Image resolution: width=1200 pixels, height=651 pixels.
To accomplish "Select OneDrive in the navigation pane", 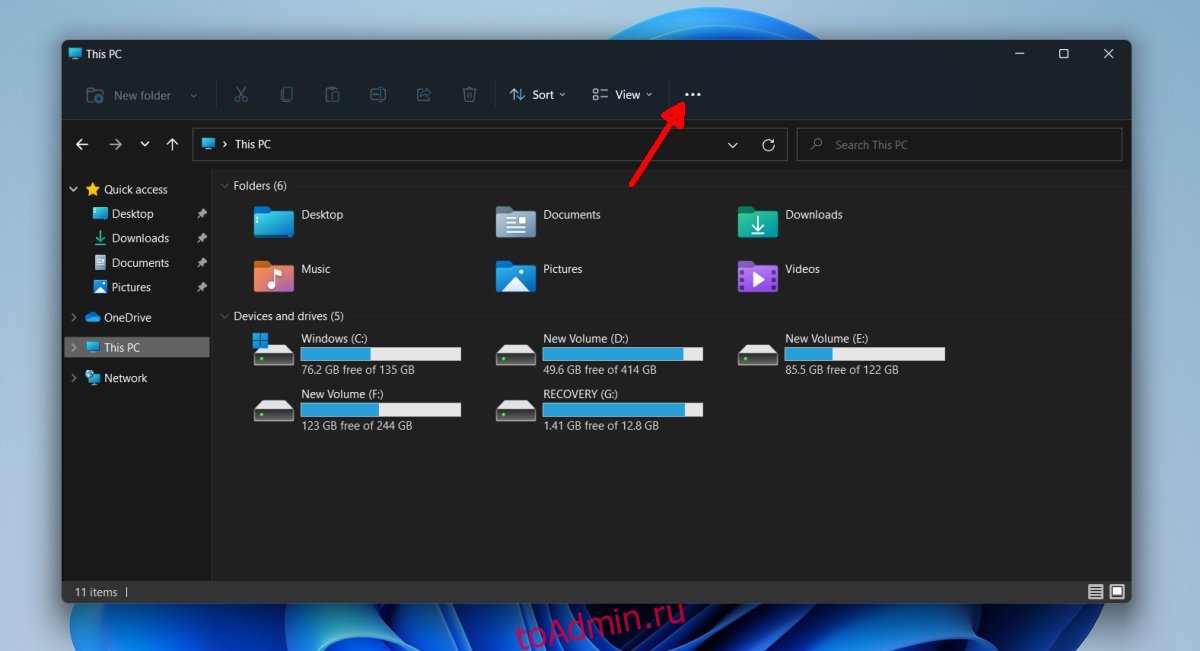I will tap(127, 318).
